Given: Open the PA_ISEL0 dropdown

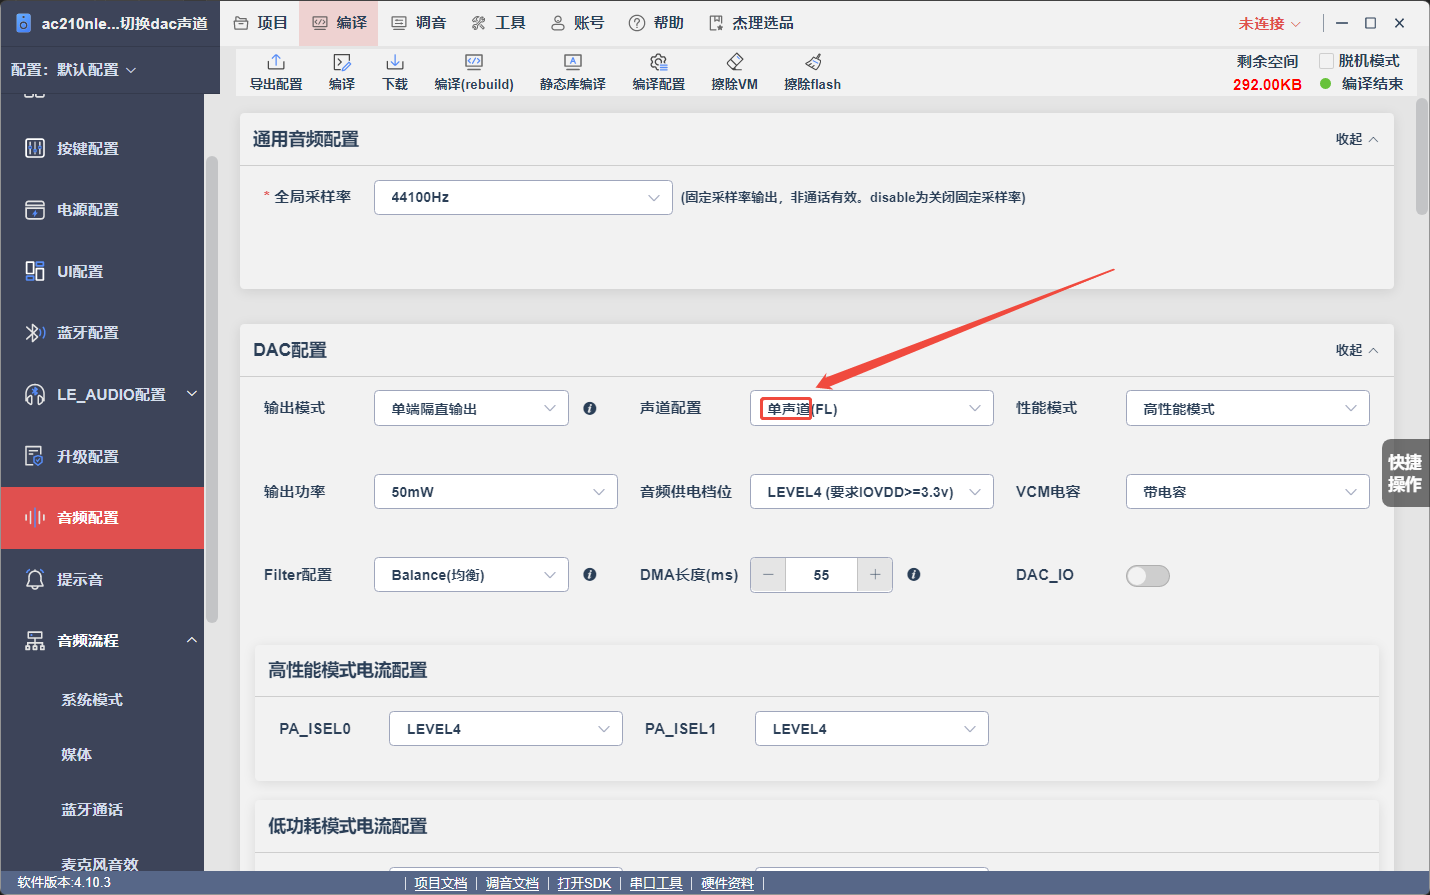Looking at the screenshot, I should point(506,729).
